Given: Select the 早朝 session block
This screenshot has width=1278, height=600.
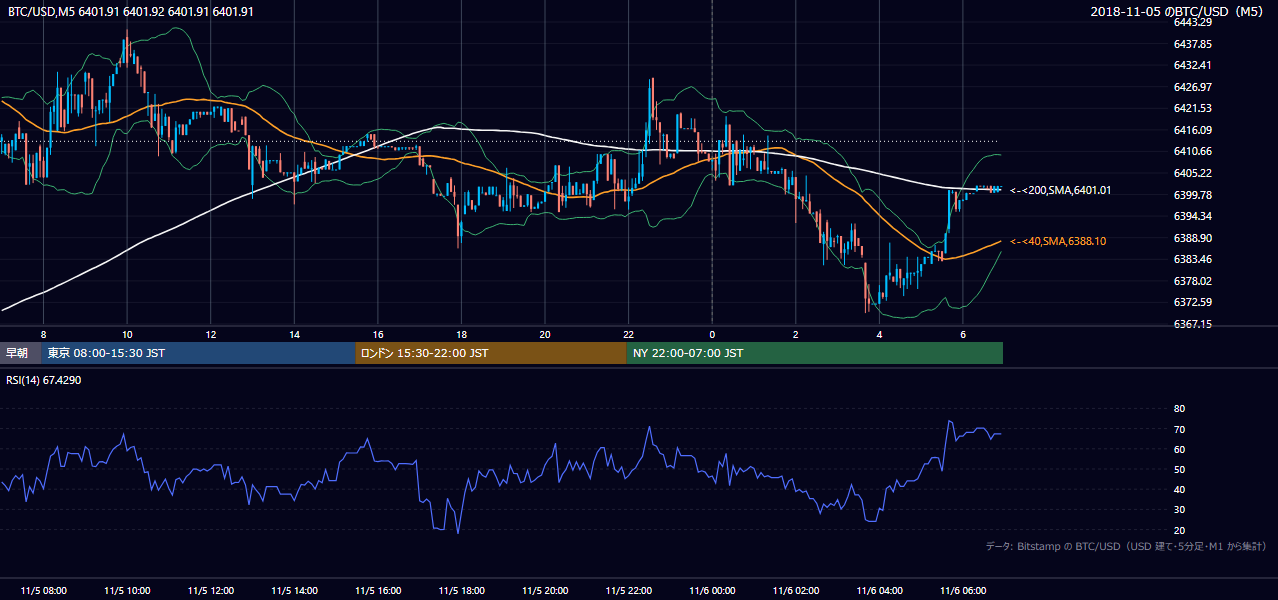Looking at the screenshot, I should point(20,353).
